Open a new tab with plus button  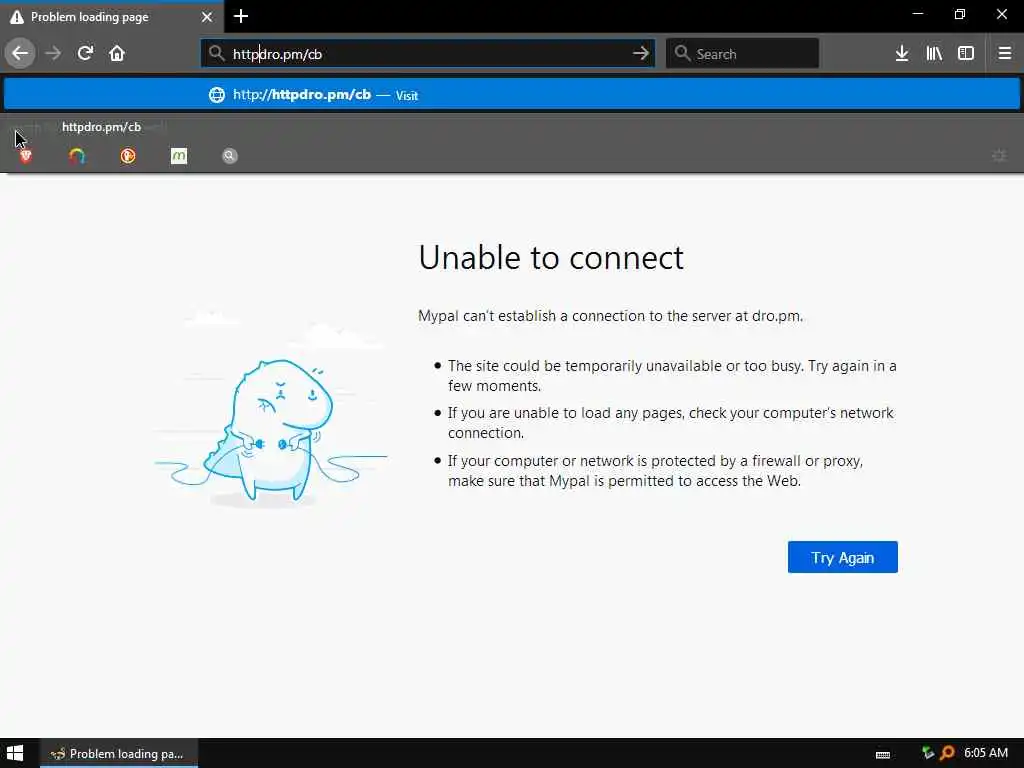tap(241, 16)
